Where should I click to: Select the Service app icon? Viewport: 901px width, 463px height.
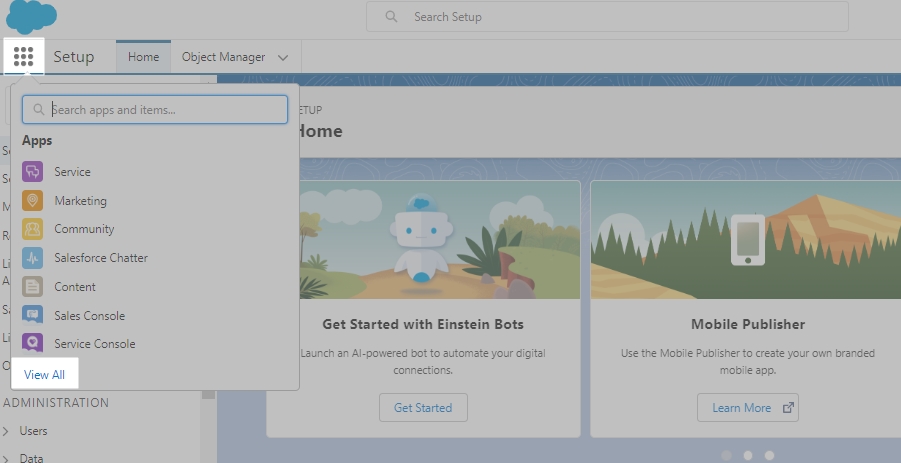tap(33, 172)
